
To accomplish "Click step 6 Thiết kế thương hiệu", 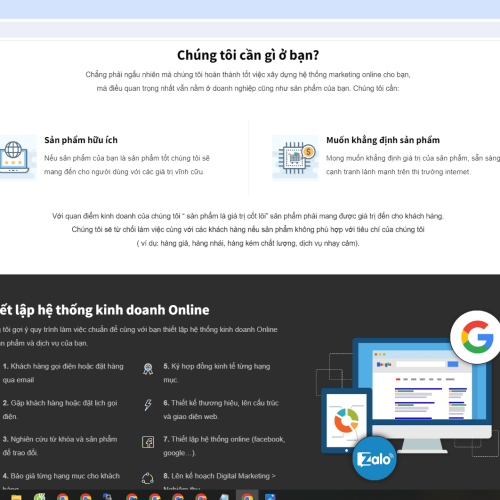I will click(x=221, y=410).
